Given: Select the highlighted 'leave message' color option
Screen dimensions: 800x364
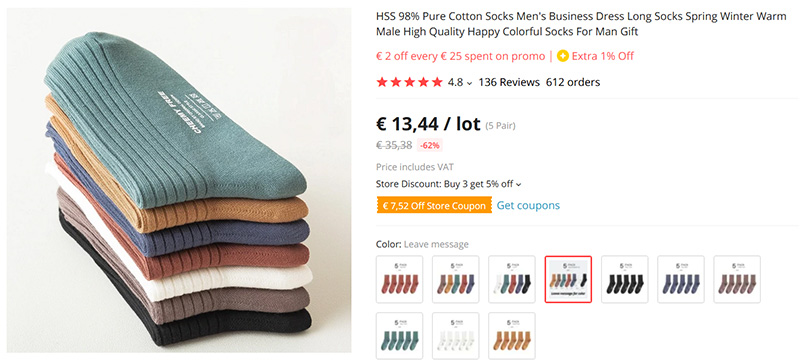Looking at the screenshot, I should tap(568, 279).
